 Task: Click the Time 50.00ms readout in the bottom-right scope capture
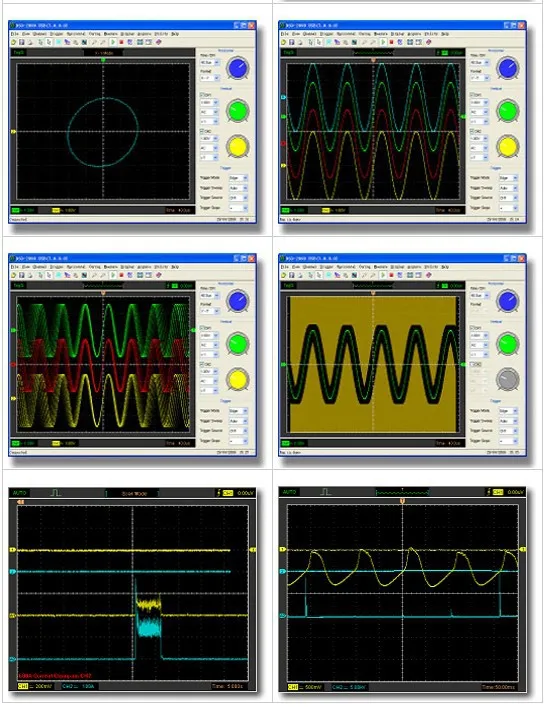498,687
